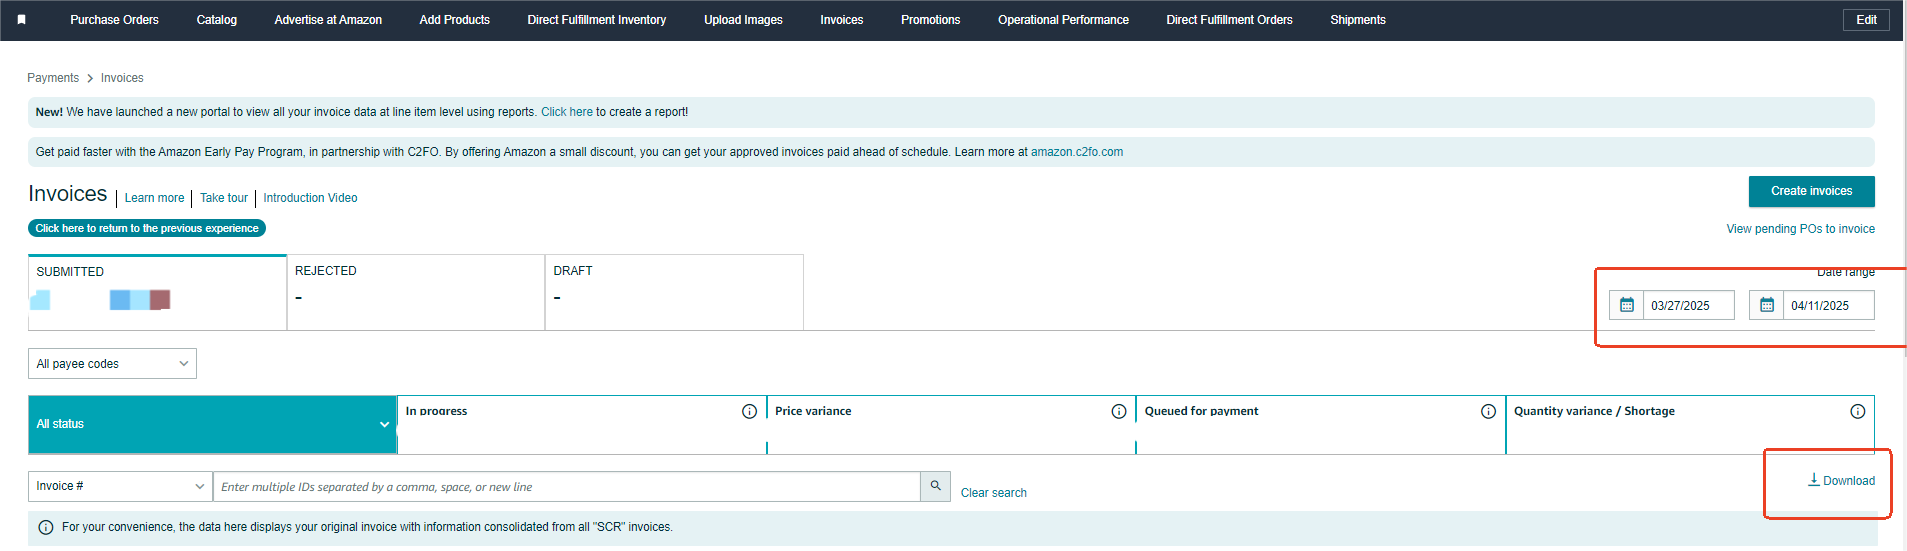
Task: Show info for Queued for payment
Action: click(1488, 411)
